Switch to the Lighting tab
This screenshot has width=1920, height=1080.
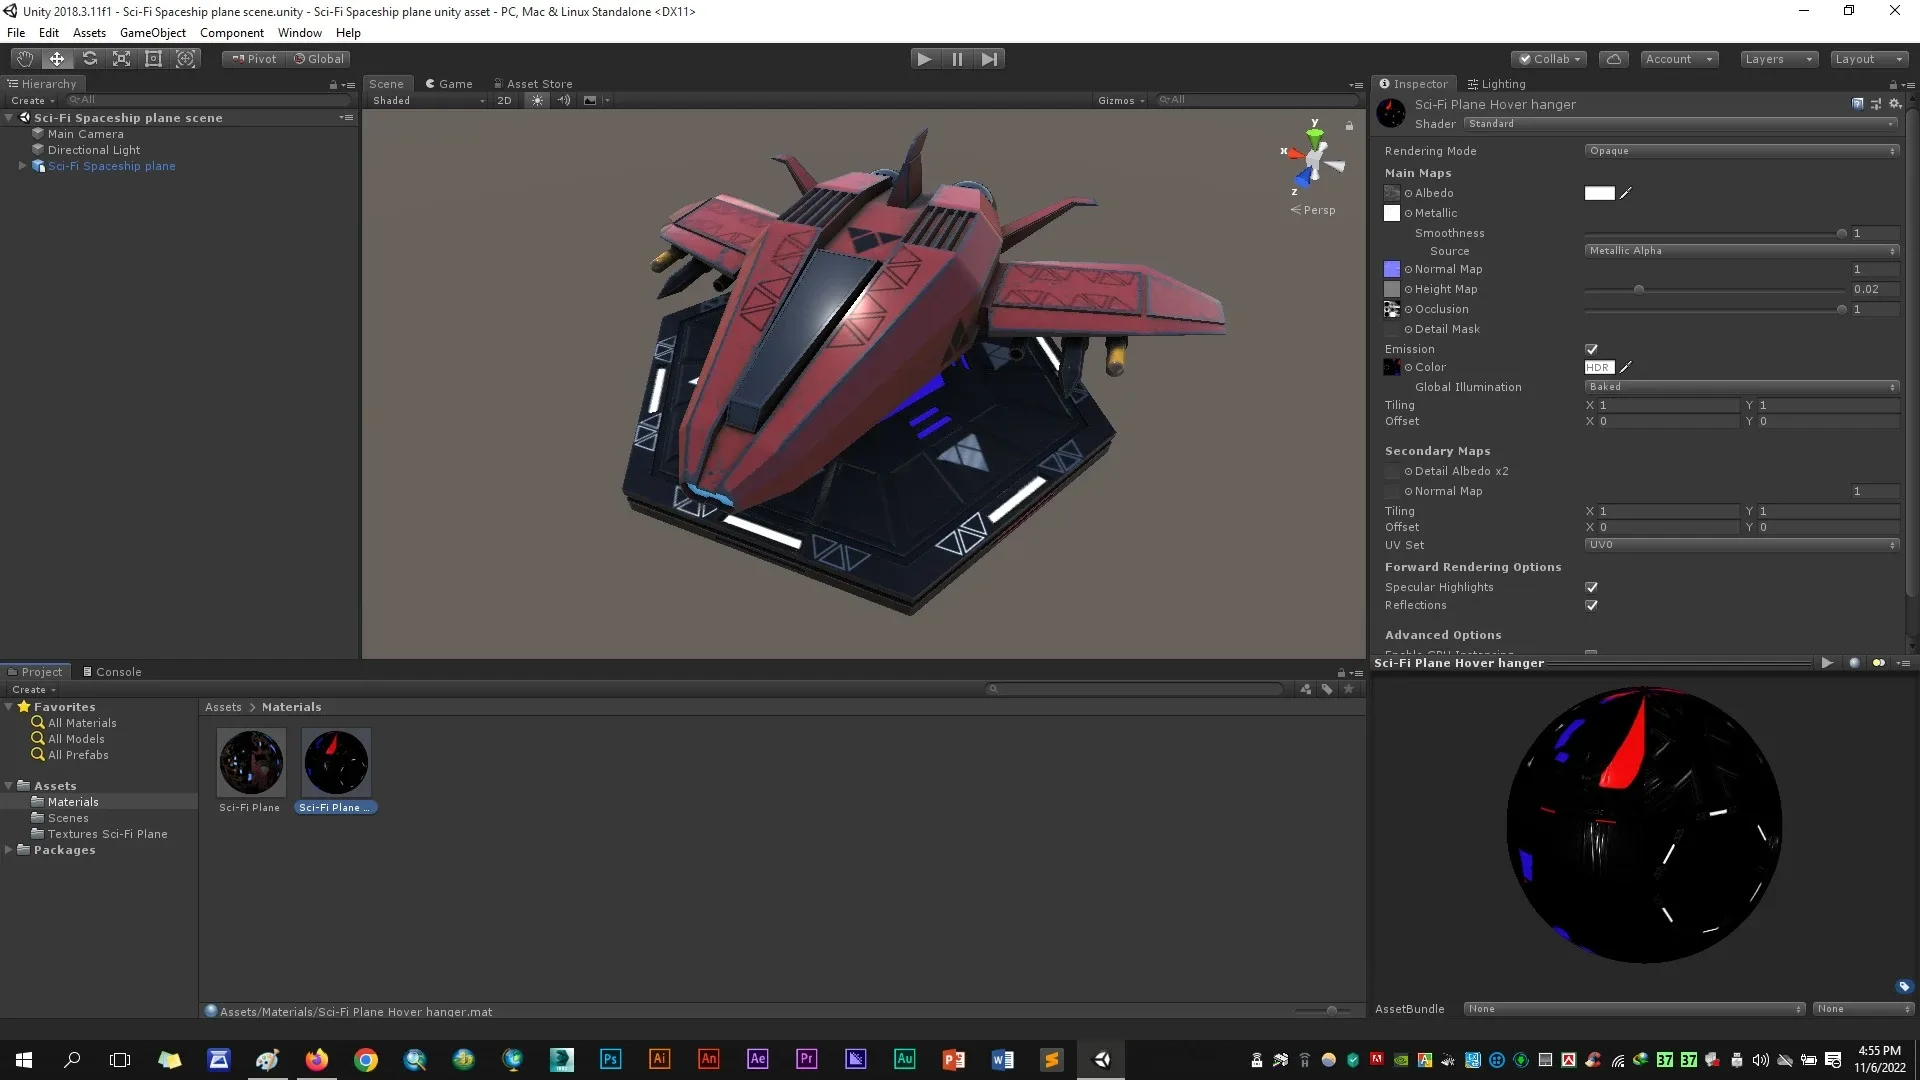pyautogui.click(x=1496, y=84)
